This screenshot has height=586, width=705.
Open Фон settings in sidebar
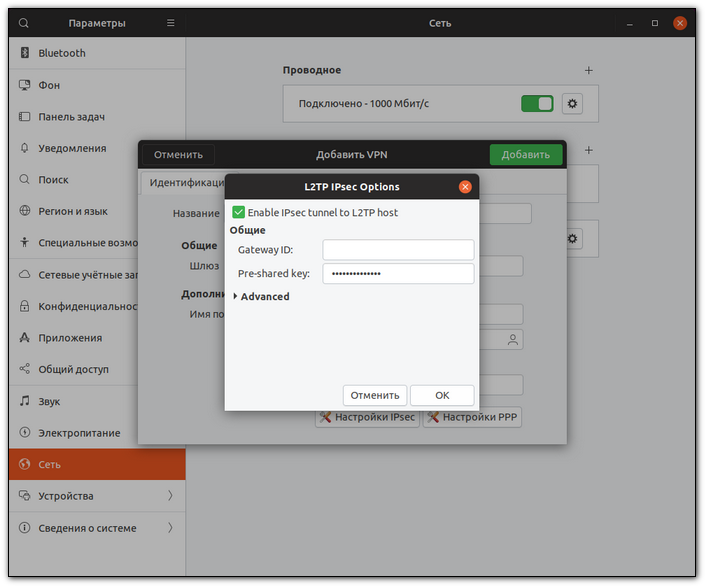(x=97, y=85)
